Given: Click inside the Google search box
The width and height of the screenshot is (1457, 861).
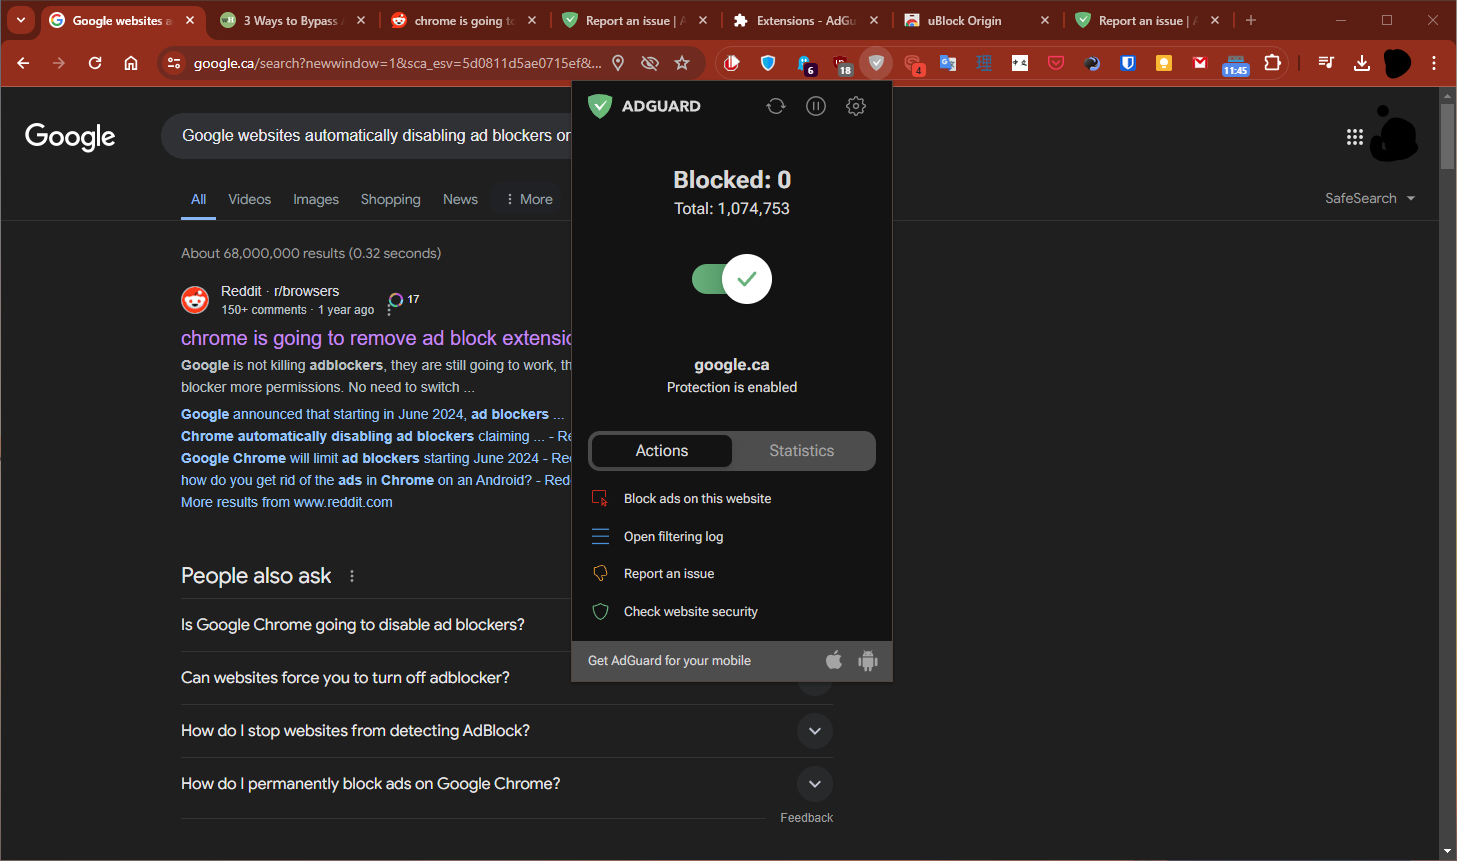Looking at the screenshot, I should (370, 135).
